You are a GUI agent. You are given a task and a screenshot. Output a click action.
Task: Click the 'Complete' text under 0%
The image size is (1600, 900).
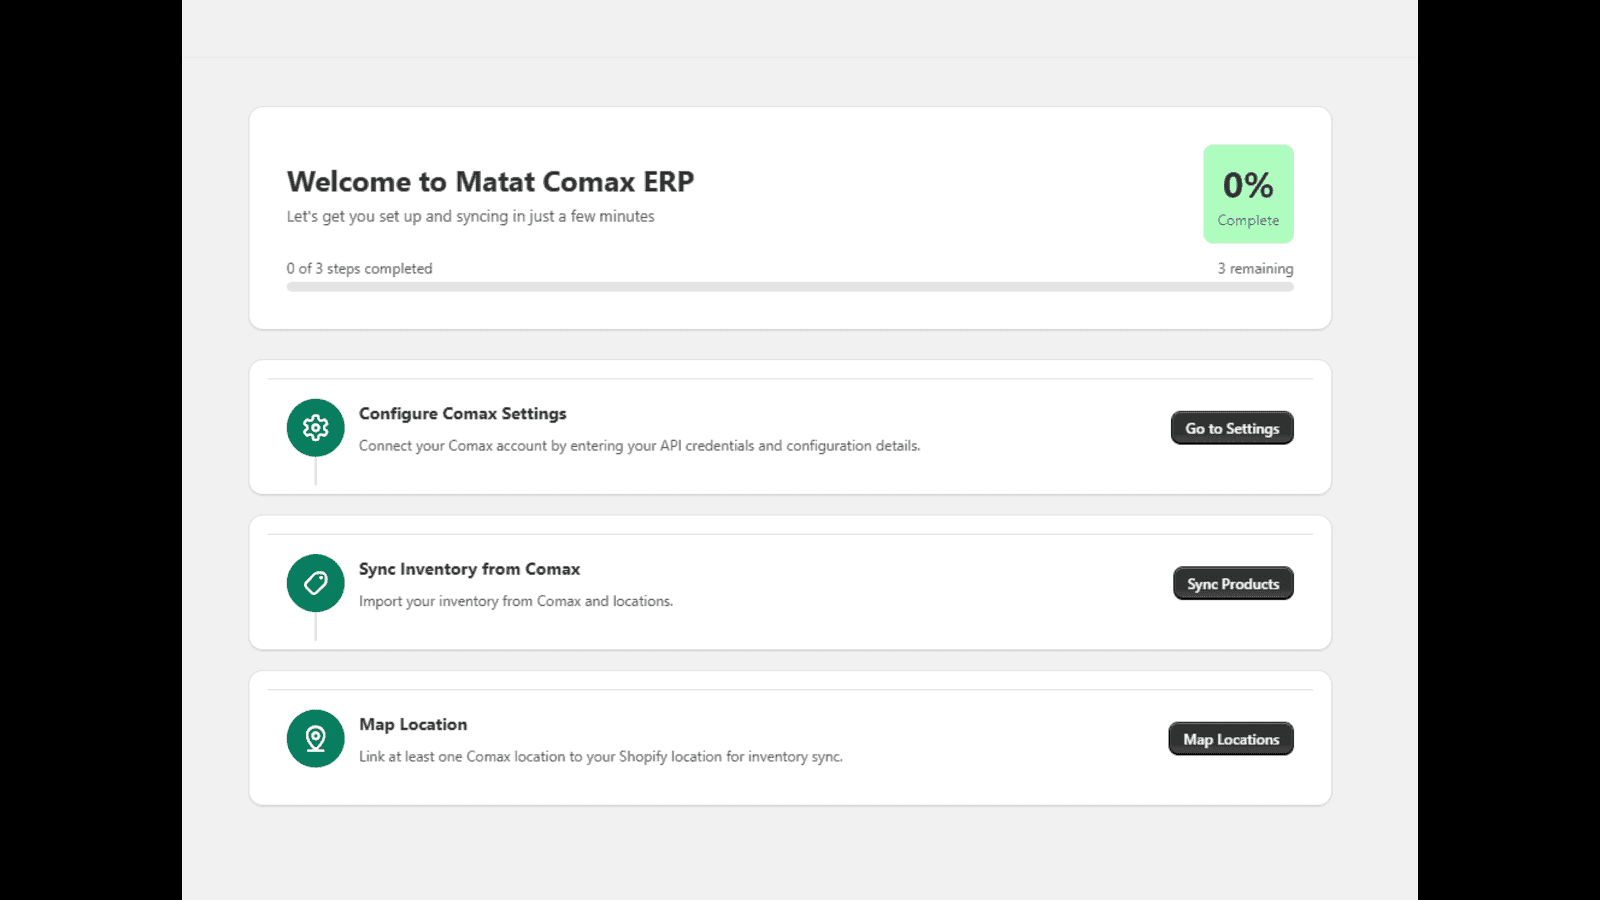coord(1248,221)
